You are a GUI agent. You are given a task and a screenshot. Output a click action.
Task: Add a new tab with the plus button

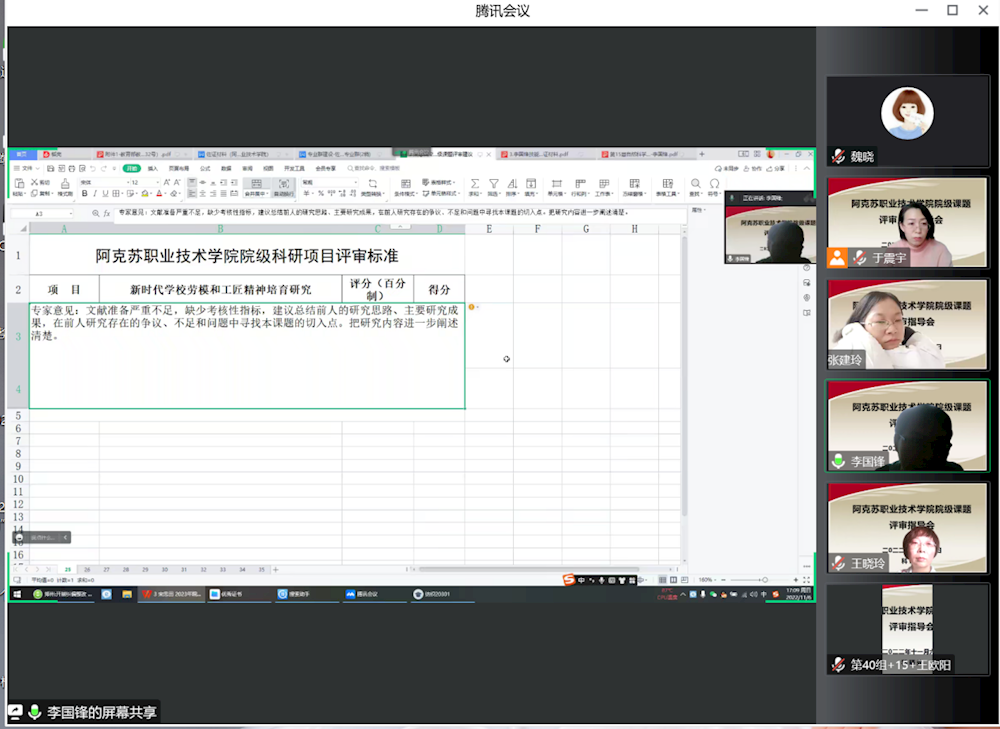pyautogui.click(x=702, y=154)
